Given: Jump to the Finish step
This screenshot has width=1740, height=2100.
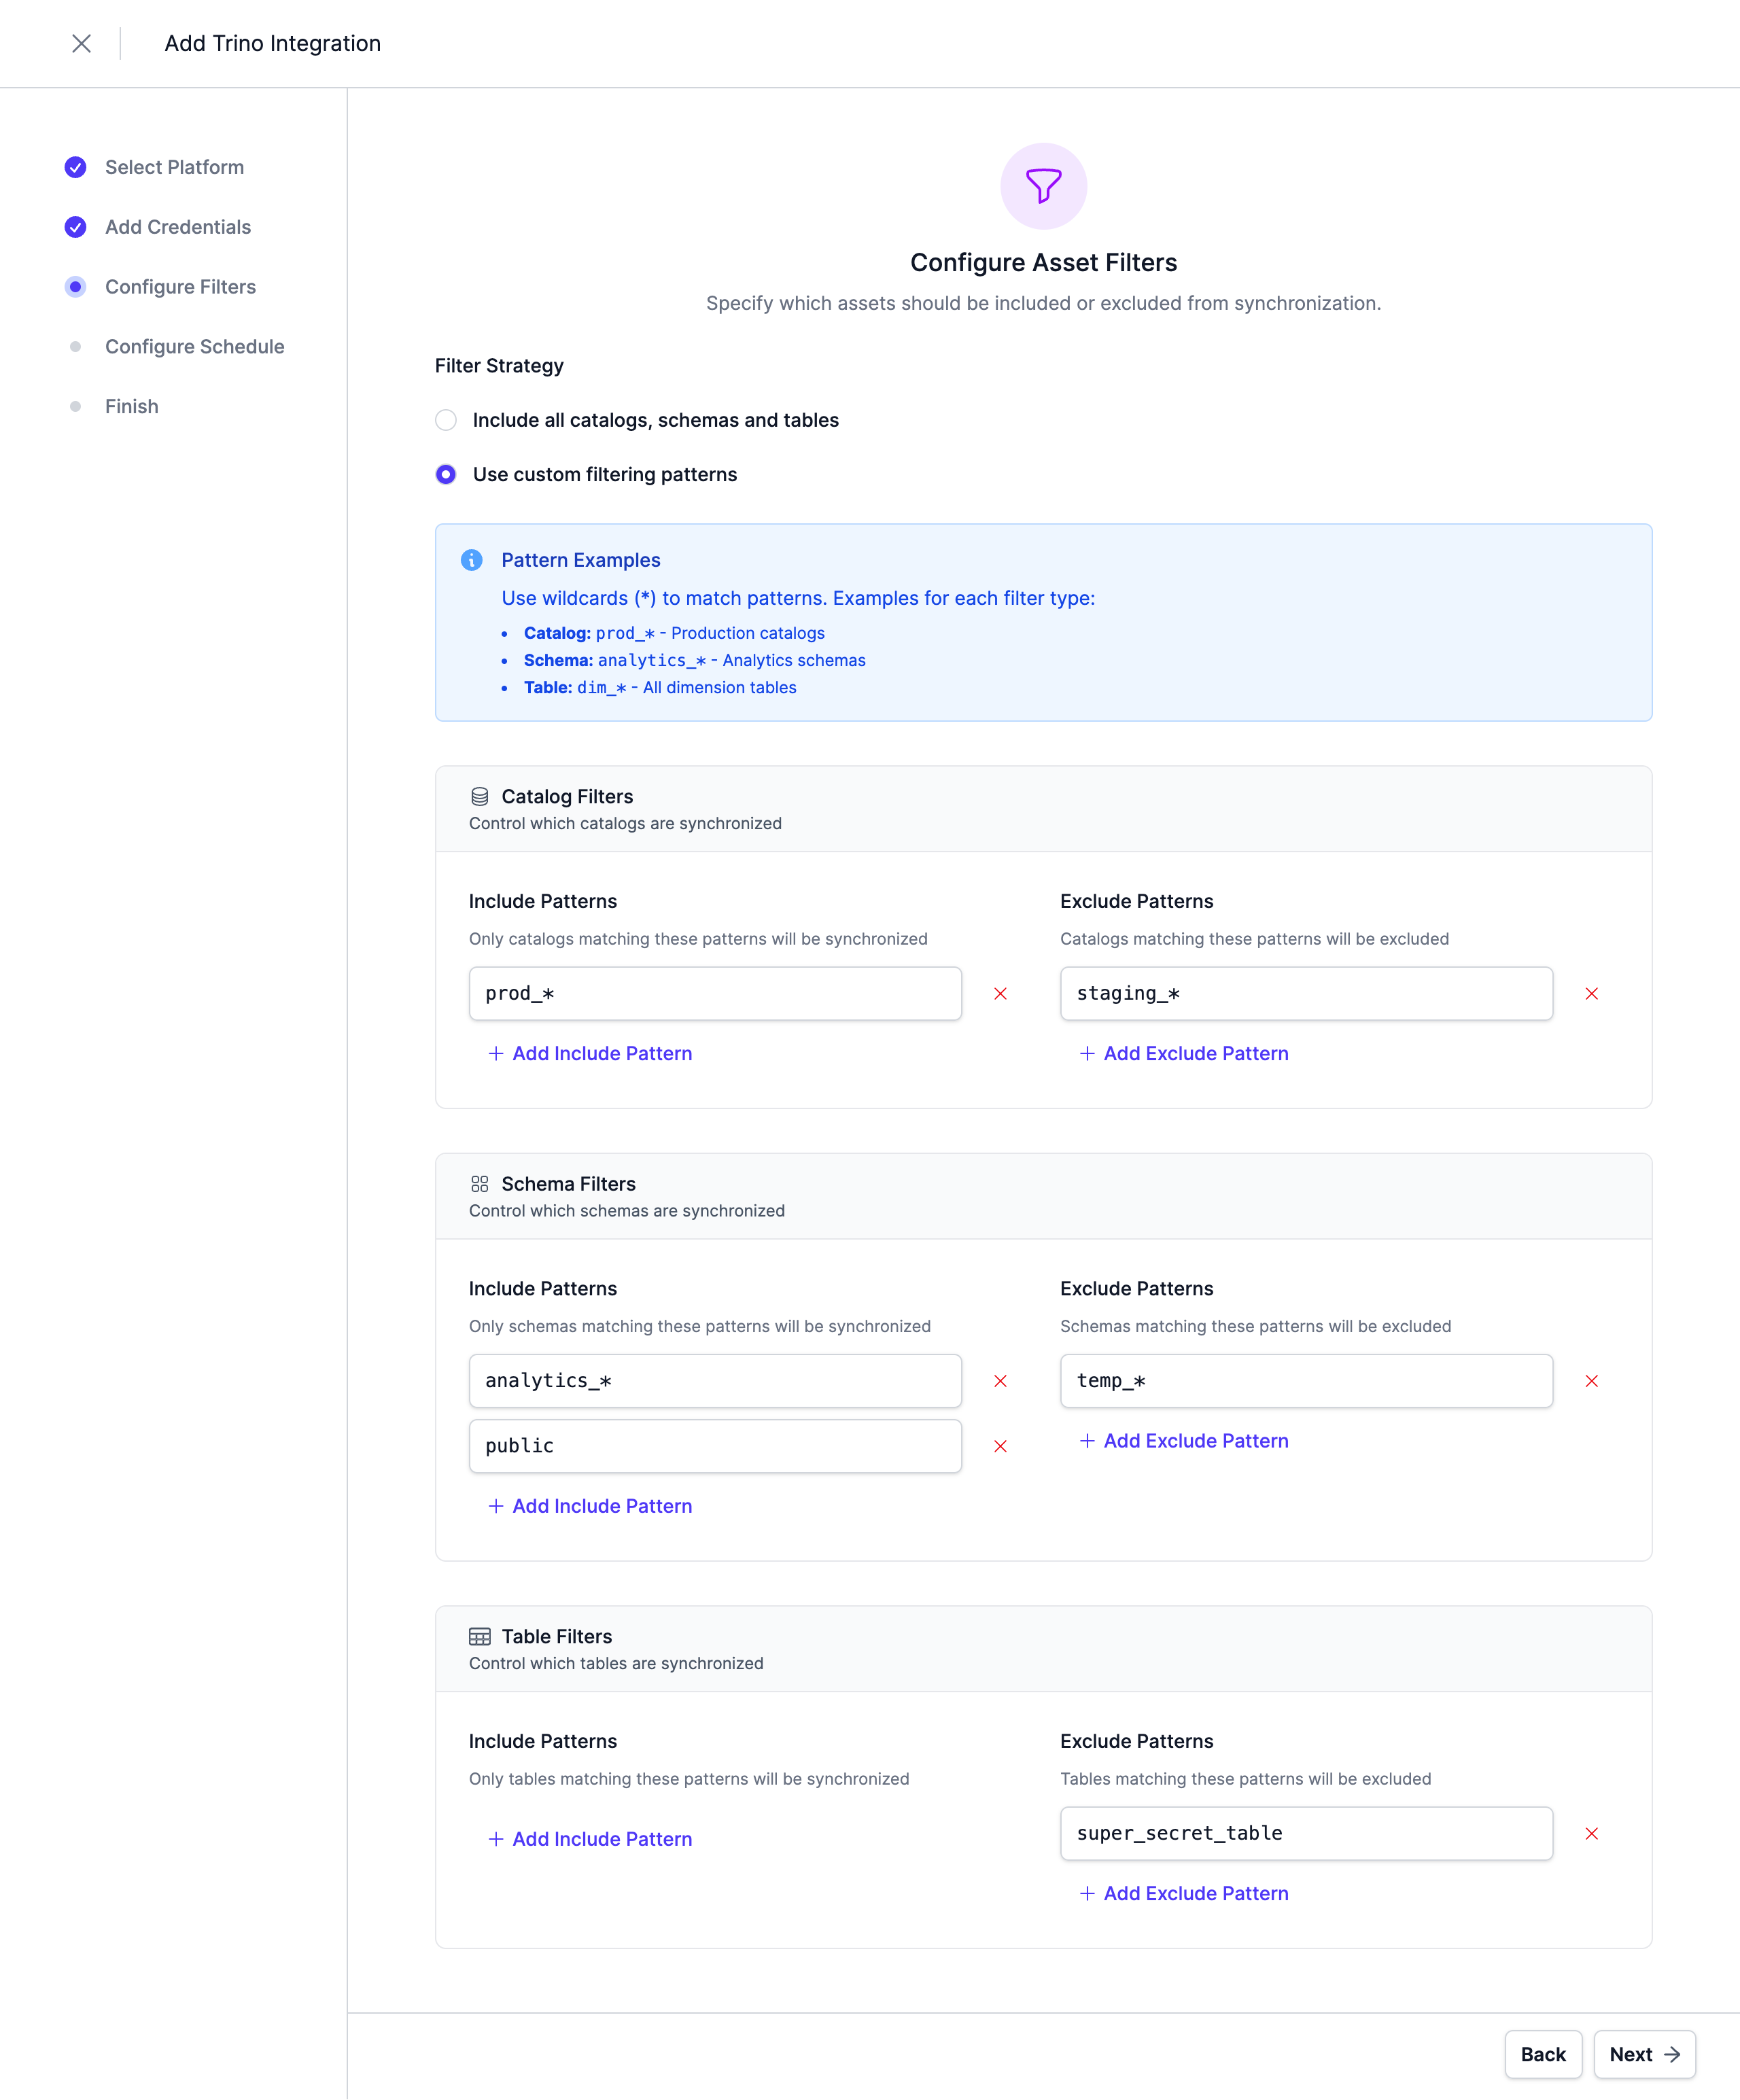Looking at the screenshot, I should (132, 407).
